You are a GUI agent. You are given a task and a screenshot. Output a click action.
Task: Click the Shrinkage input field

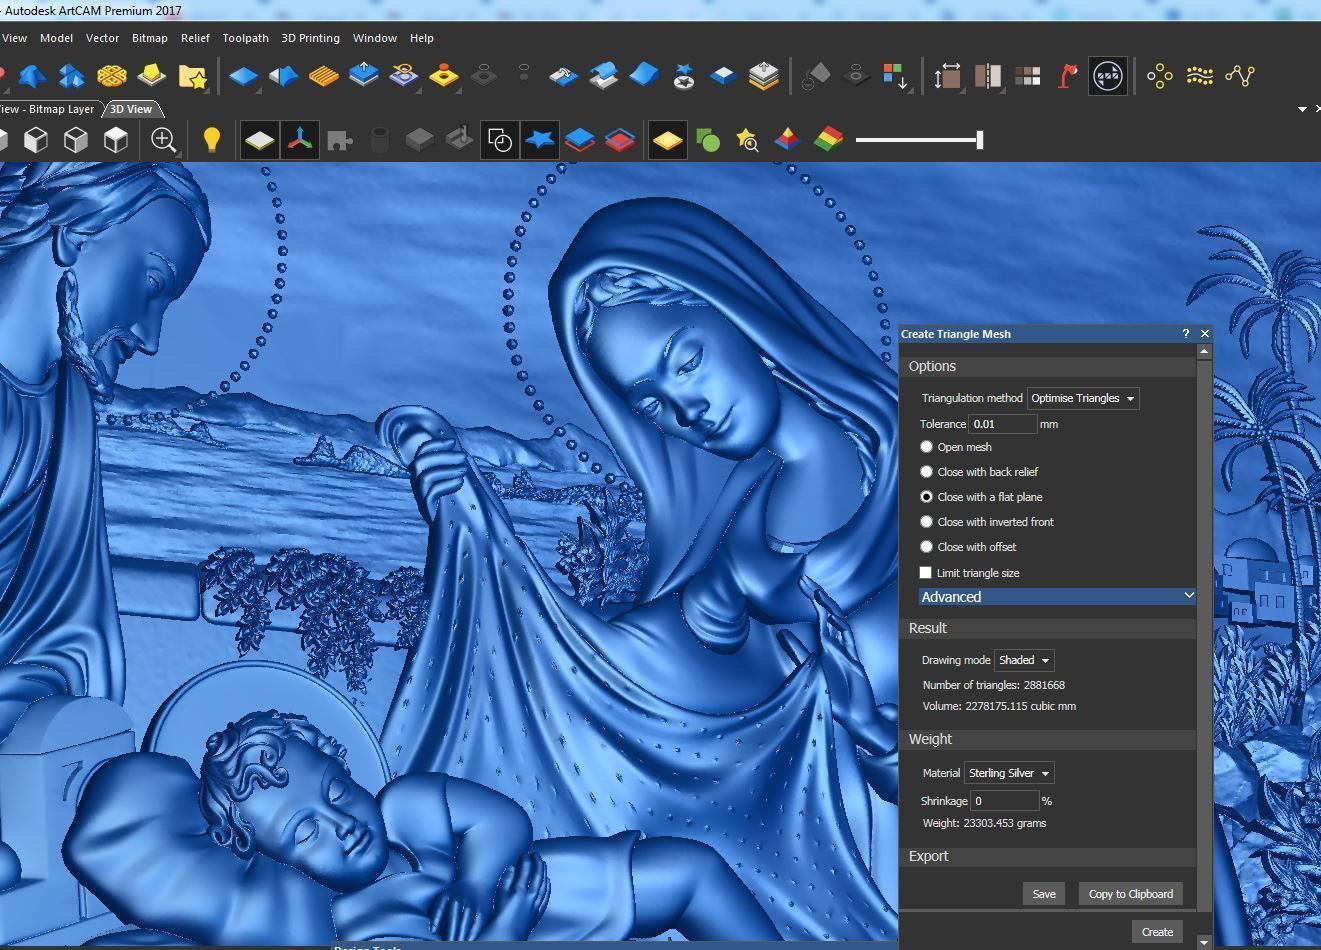1005,801
